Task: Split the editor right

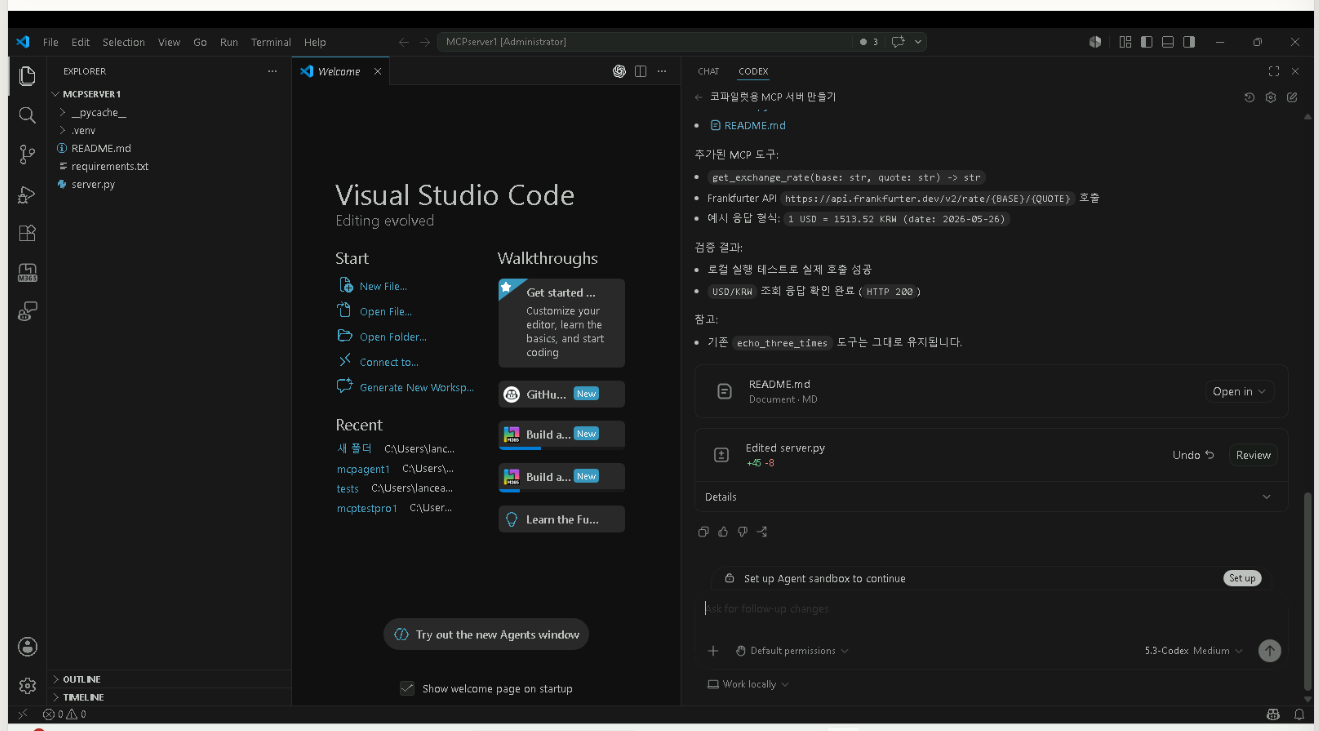Action: tap(641, 71)
